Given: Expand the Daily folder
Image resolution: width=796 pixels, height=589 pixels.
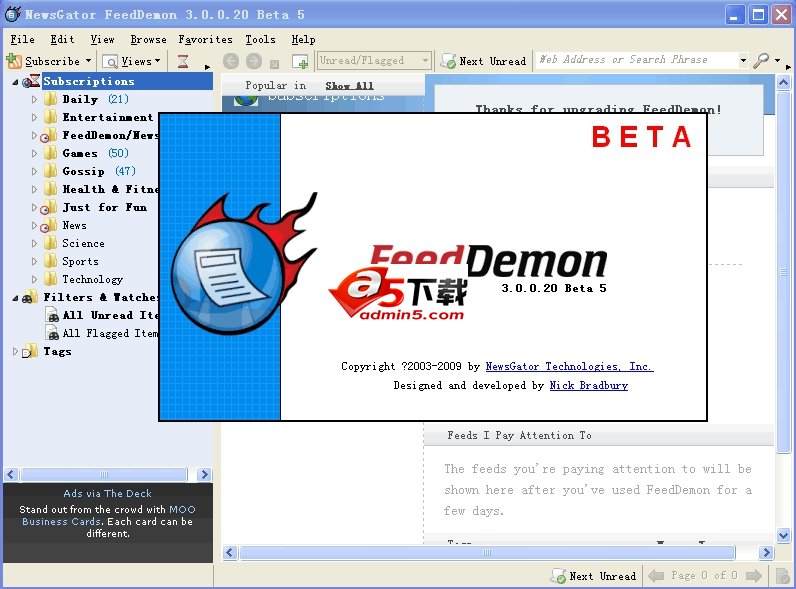Looking at the screenshot, I should [34, 100].
